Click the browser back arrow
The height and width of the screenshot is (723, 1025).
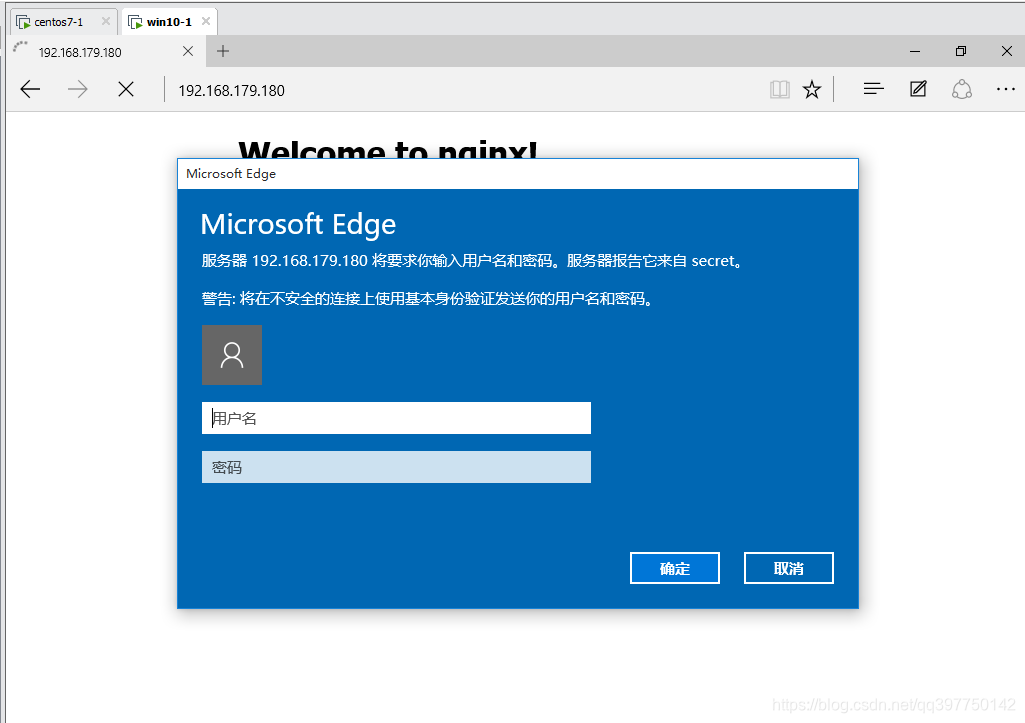(x=30, y=90)
